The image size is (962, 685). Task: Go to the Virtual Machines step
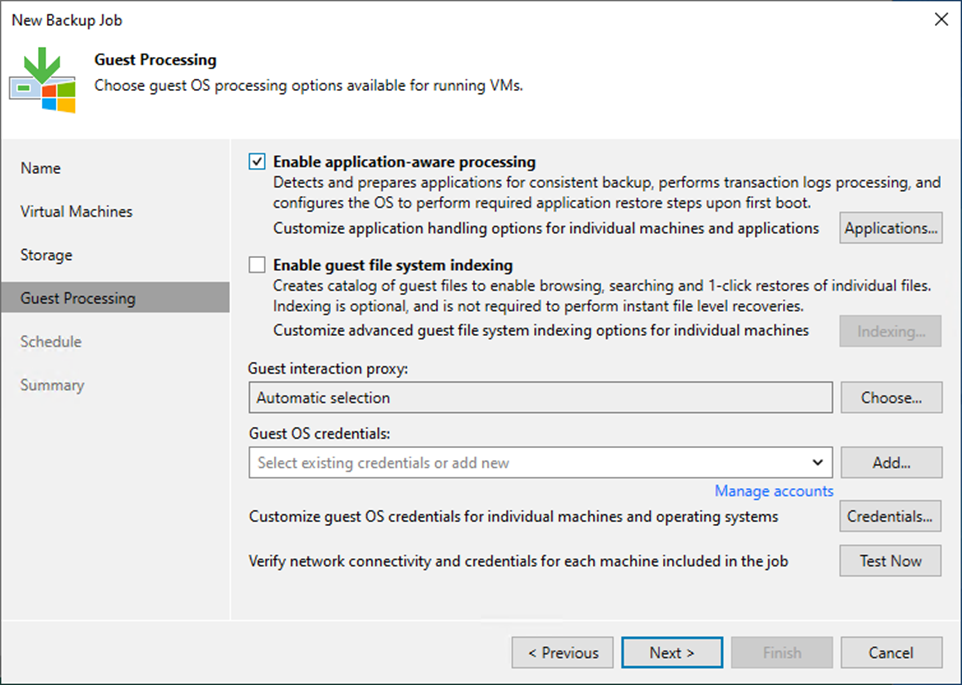click(x=76, y=212)
